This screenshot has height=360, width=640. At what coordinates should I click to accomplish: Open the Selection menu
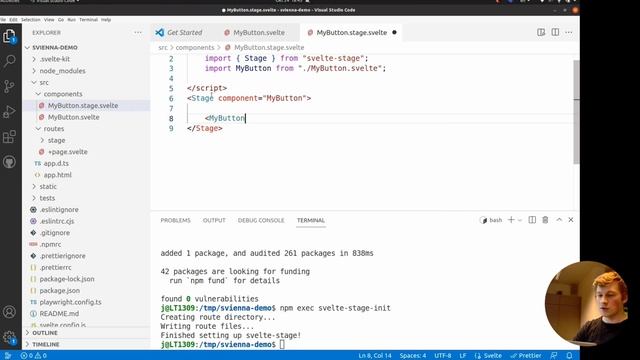pos(31,20)
